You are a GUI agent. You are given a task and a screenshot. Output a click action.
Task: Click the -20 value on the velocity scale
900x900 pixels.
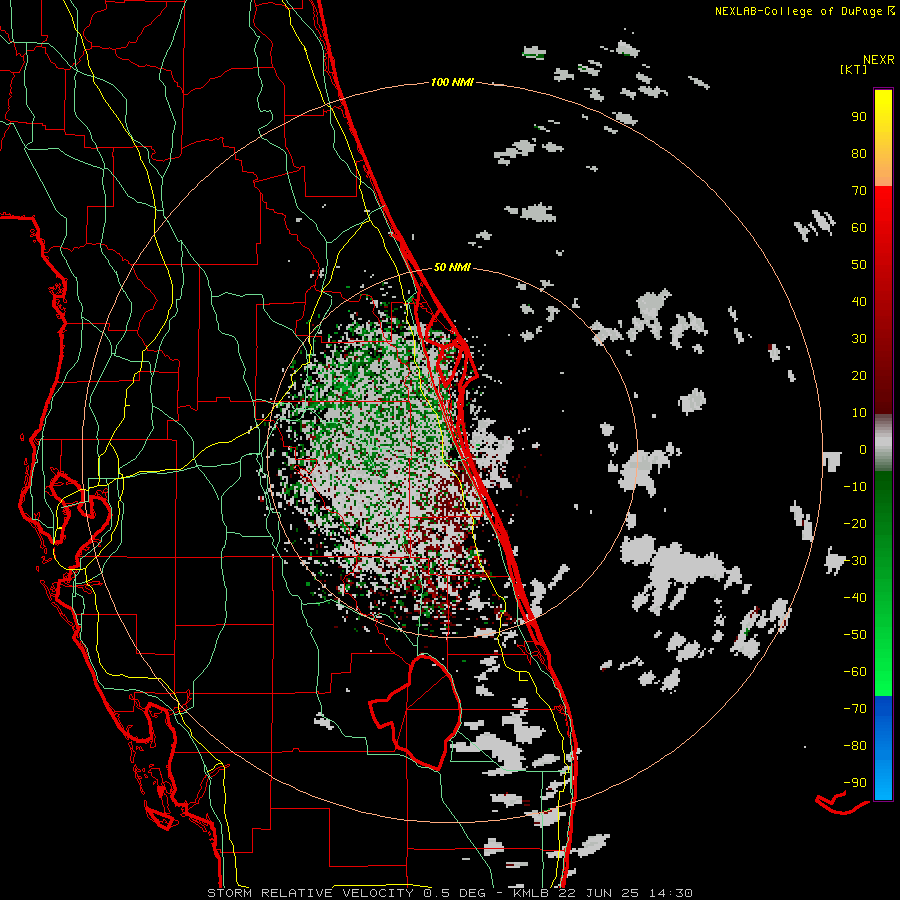tap(855, 524)
